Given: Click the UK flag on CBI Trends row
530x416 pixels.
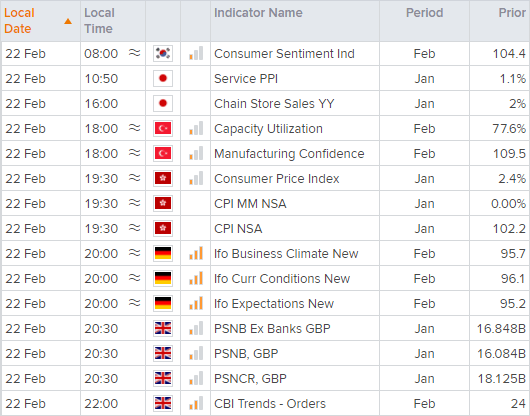Looking at the screenshot, I should [163, 403].
